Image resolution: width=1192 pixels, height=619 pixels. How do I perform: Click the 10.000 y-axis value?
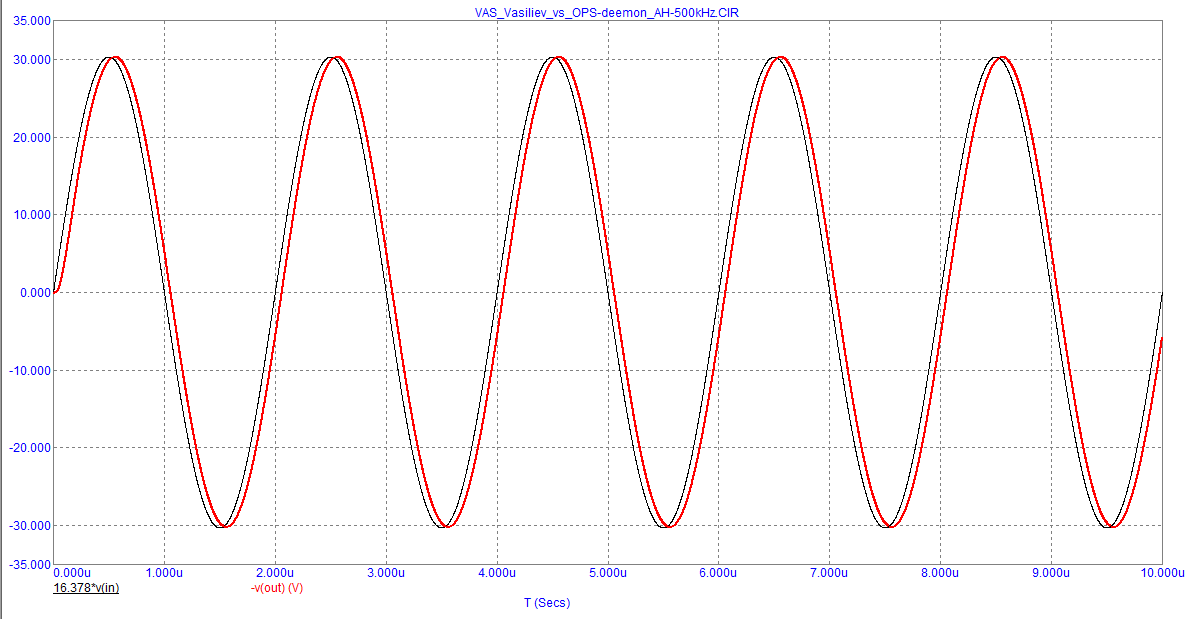(32, 215)
